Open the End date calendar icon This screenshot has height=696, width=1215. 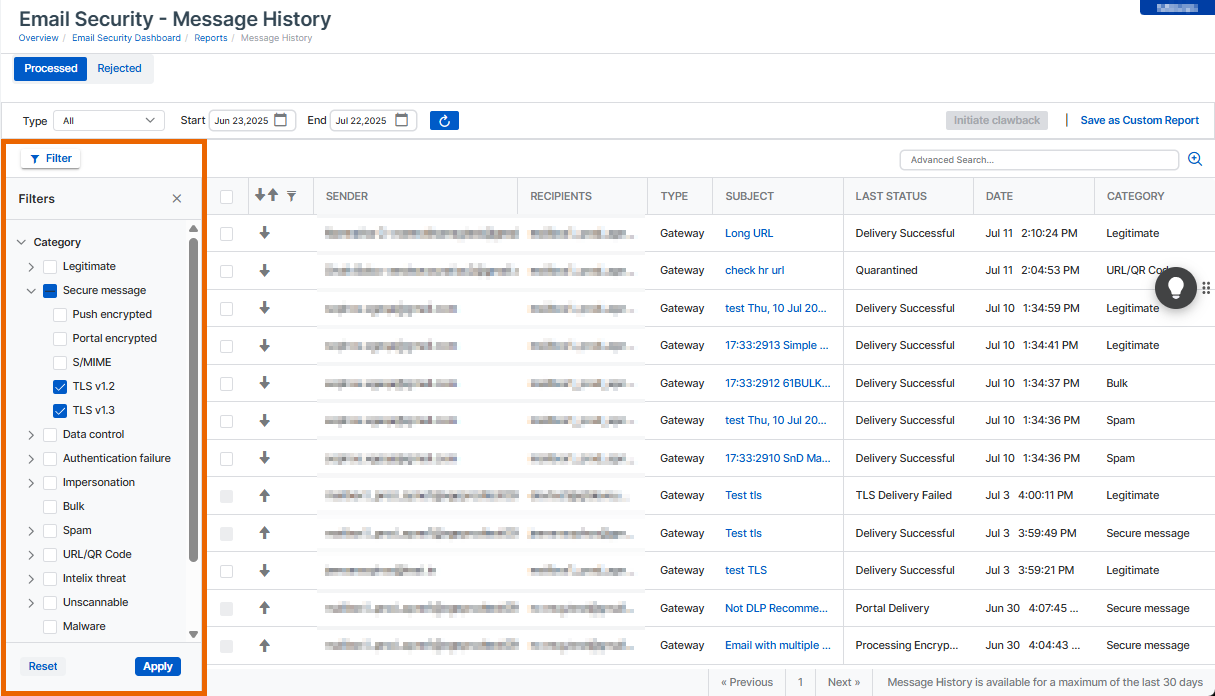pos(402,120)
